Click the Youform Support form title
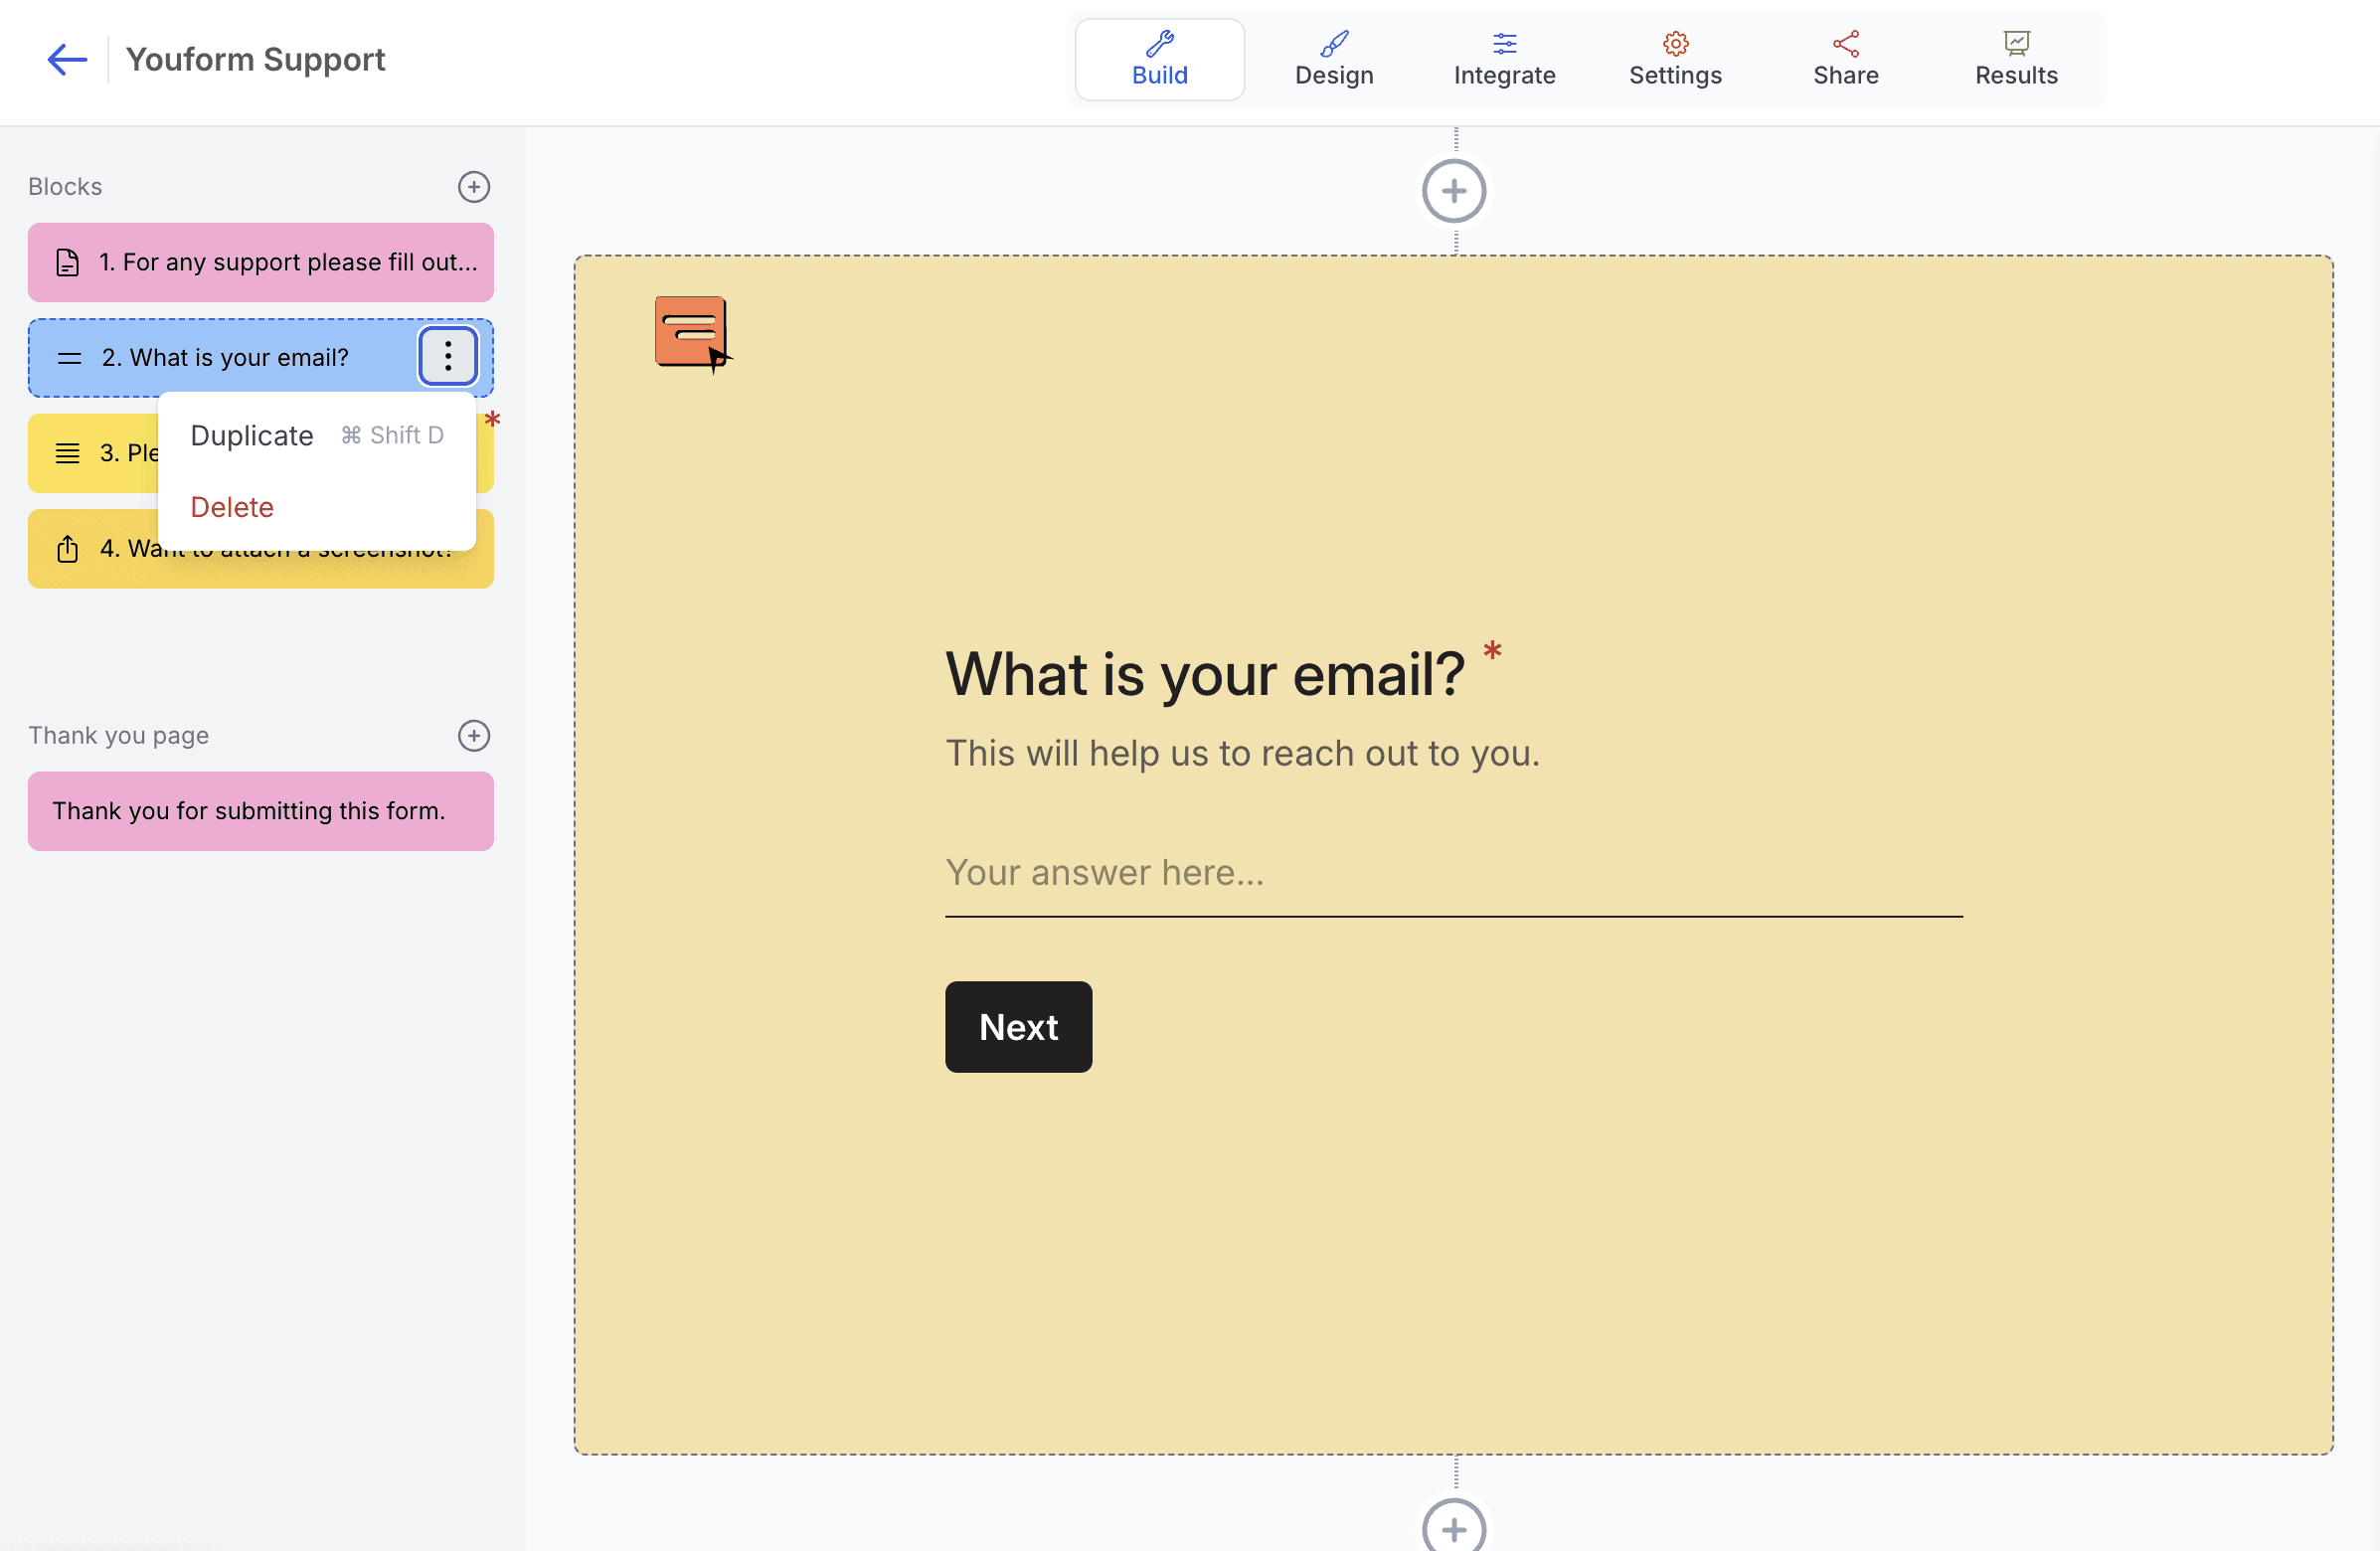2380x1551 pixels. coord(255,59)
